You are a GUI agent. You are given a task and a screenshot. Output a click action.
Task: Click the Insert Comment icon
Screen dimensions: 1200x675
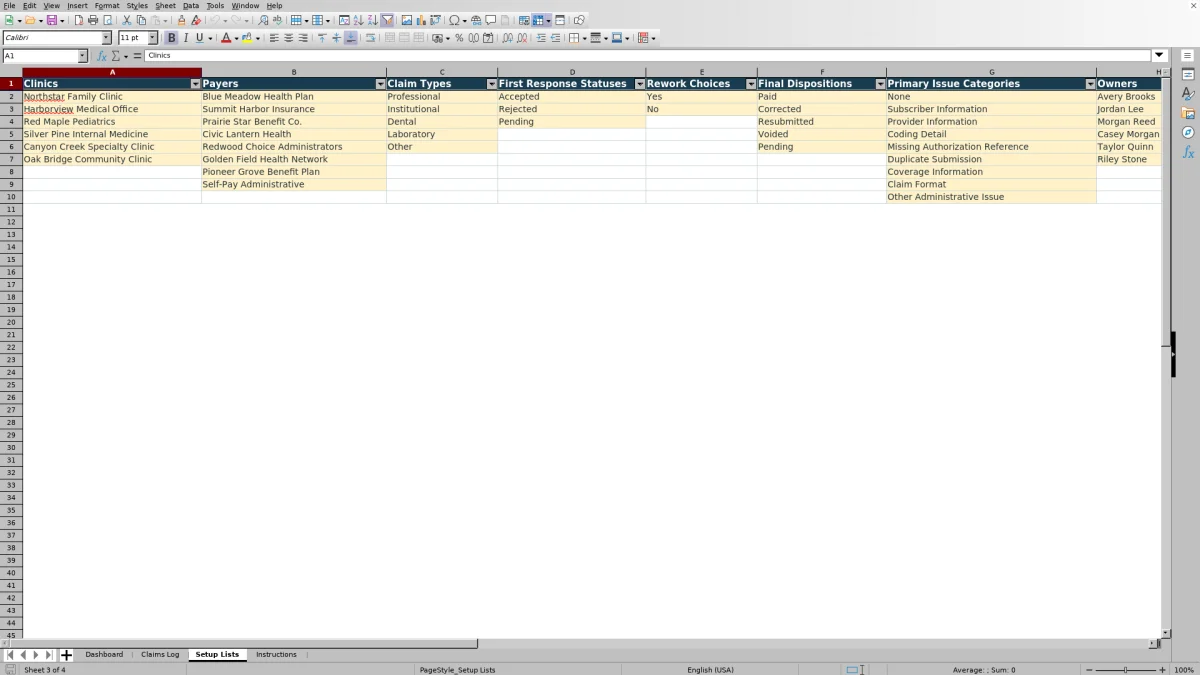tap(490, 20)
